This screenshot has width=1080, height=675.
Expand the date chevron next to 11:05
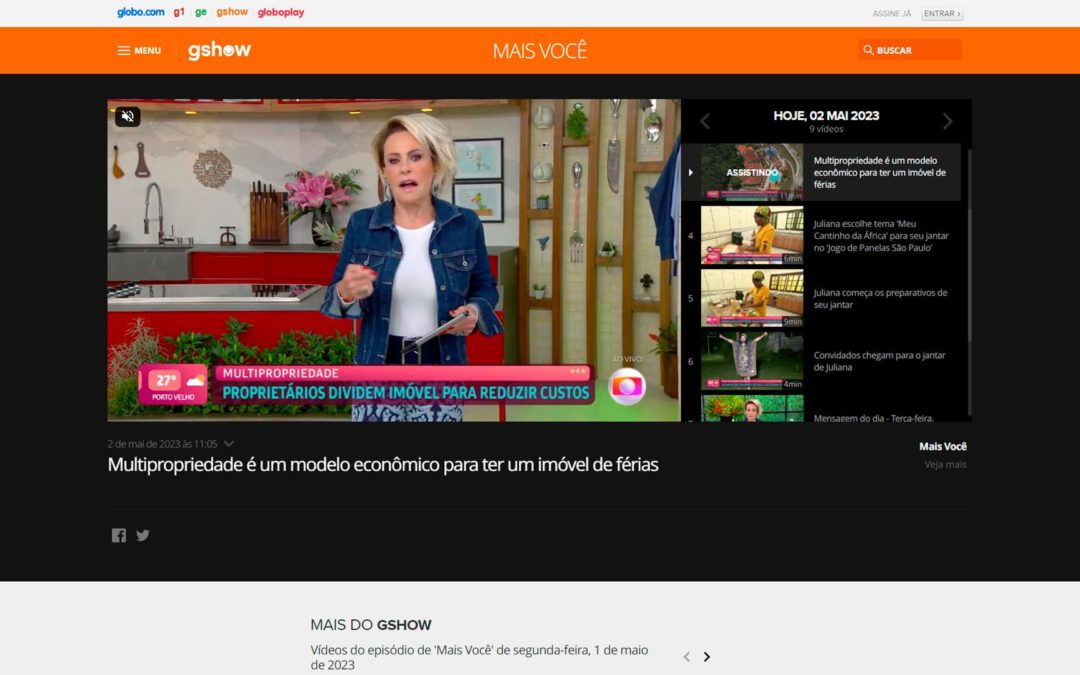point(229,444)
